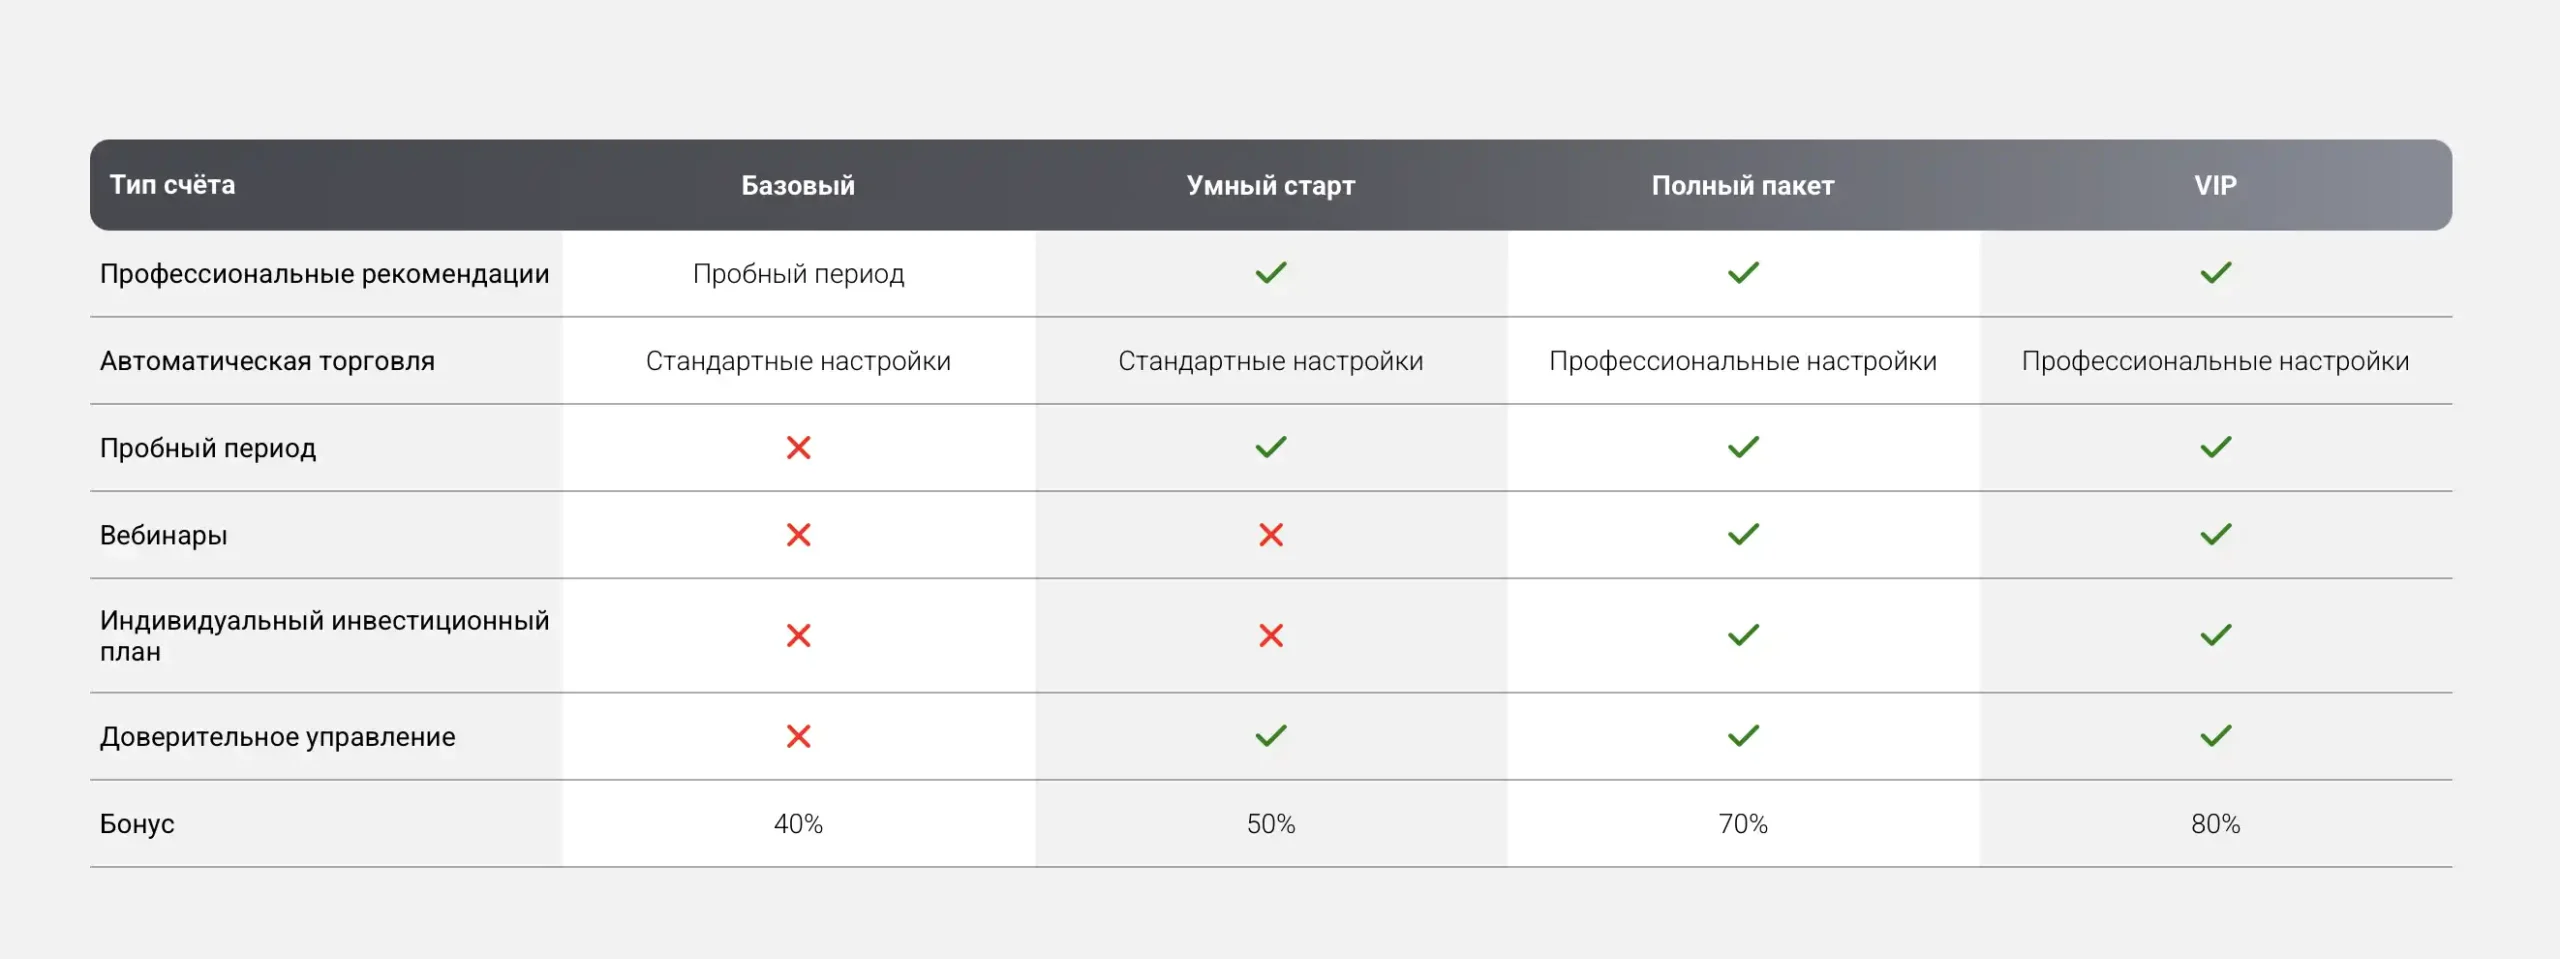The width and height of the screenshot is (2560, 959).
Task: Click the green check for VIP Вебинары
Action: pos(2215,535)
